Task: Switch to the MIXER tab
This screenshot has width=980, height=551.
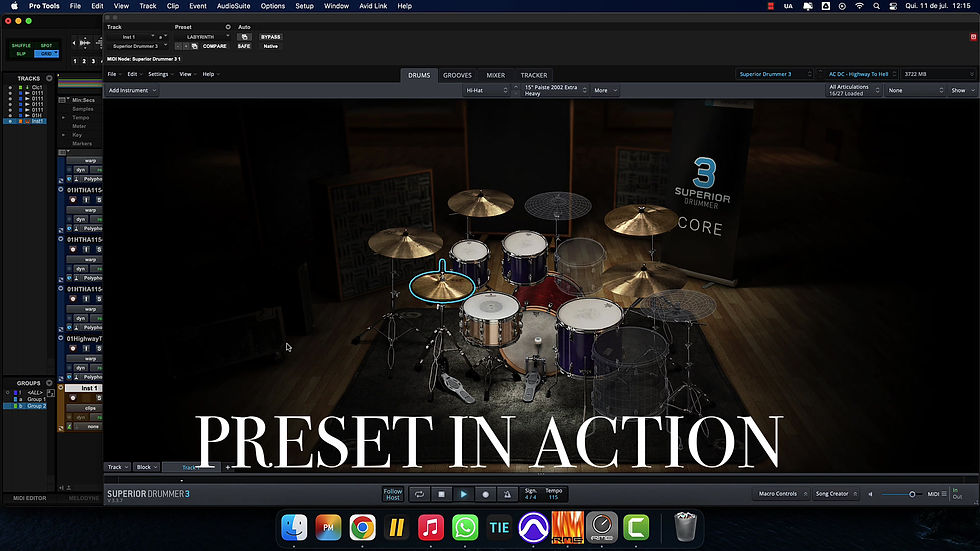Action: click(x=496, y=75)
